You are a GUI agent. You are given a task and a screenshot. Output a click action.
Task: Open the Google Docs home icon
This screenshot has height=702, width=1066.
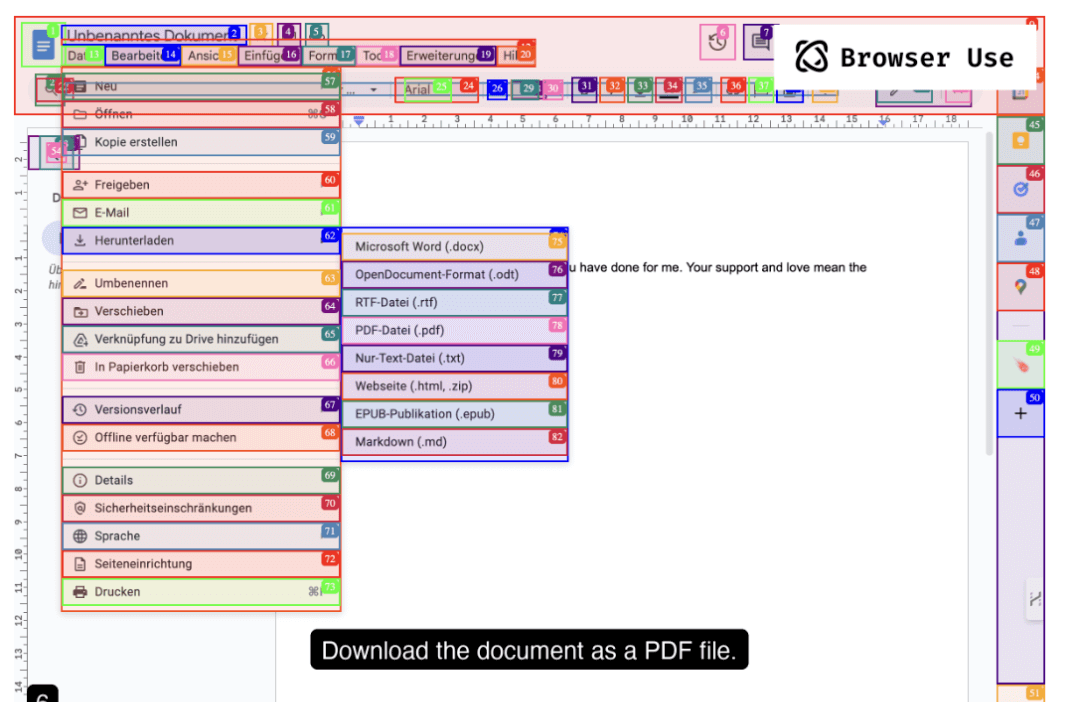click(42, 45)
